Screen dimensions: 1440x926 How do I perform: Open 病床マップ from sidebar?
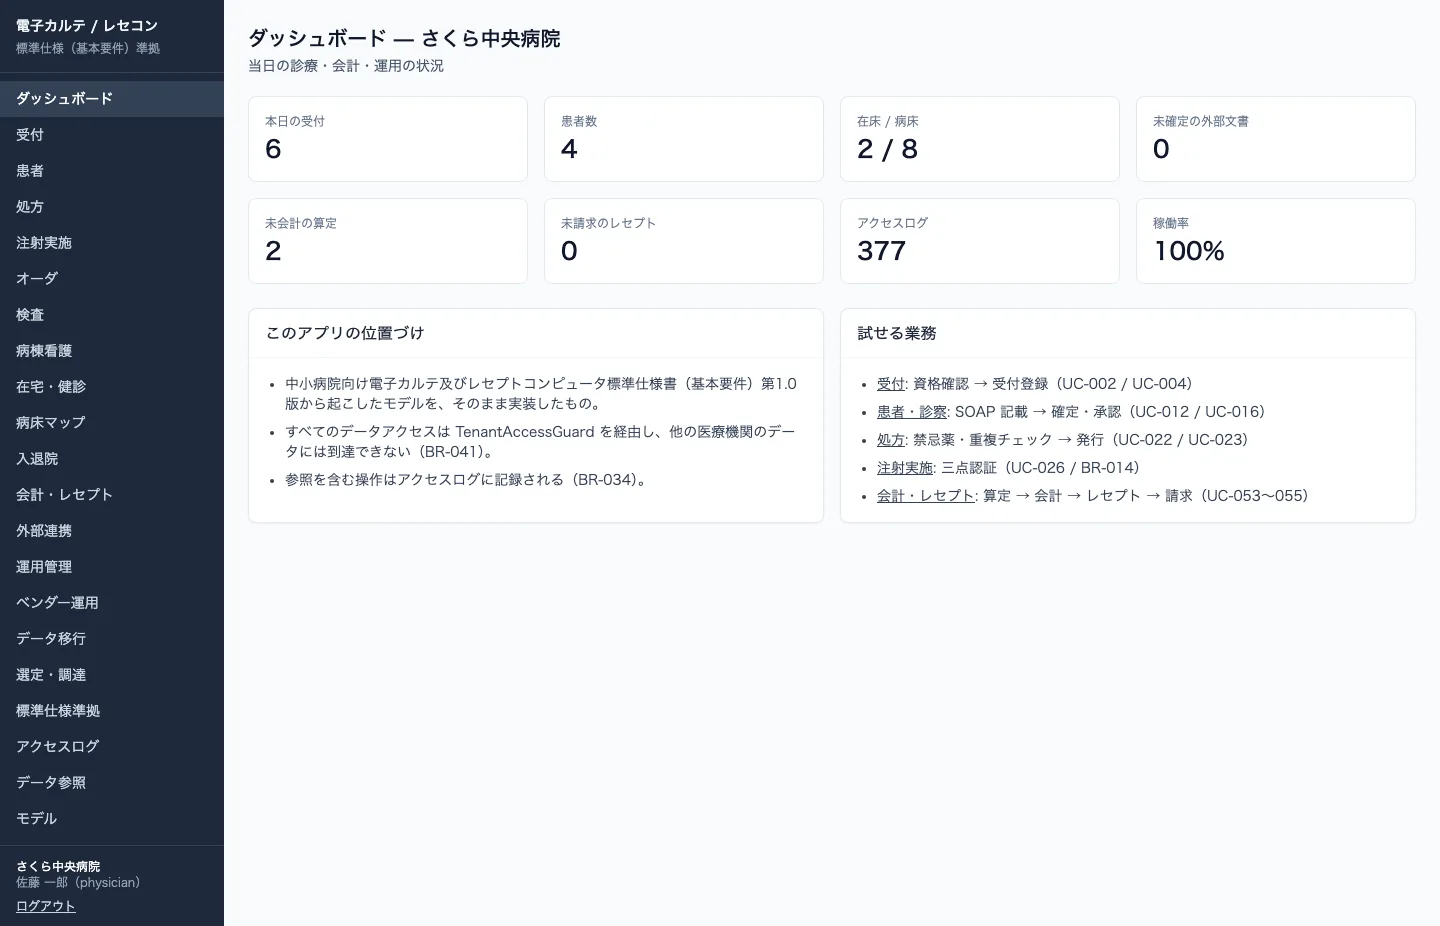coord(112,423)
